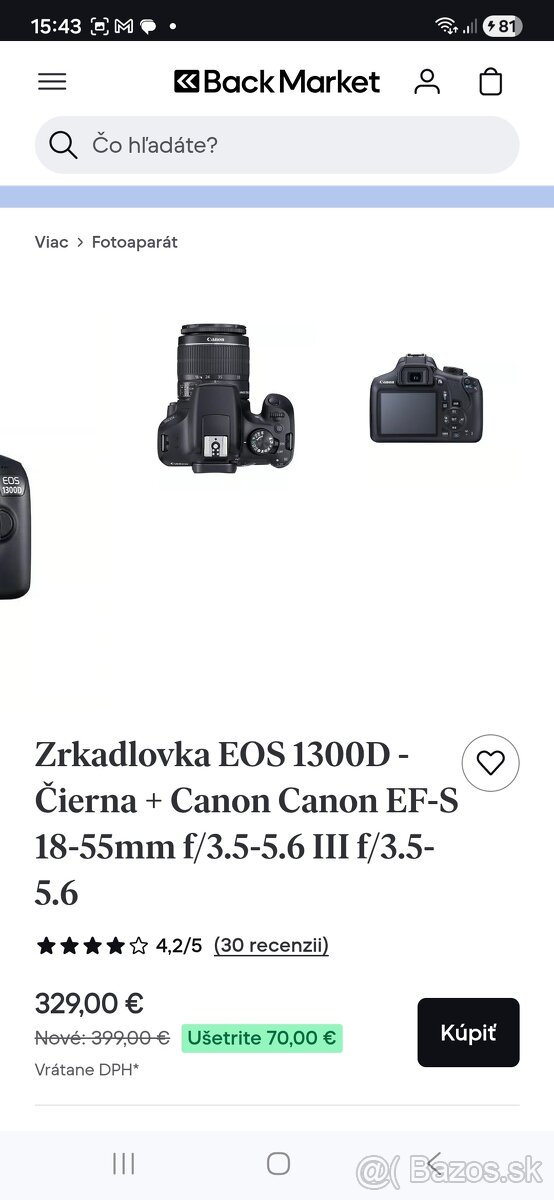Open the shopping bag cart
The height and width of the screenshot is (1200, 554).
tap(490, 82)
